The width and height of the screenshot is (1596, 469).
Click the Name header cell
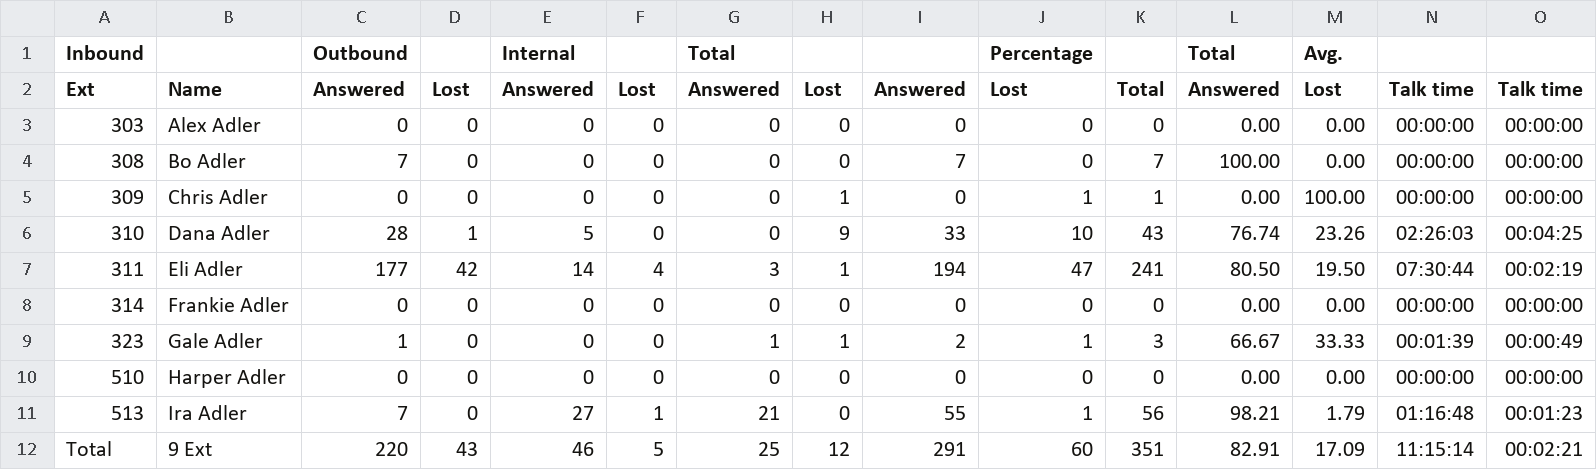pos(229,90)
